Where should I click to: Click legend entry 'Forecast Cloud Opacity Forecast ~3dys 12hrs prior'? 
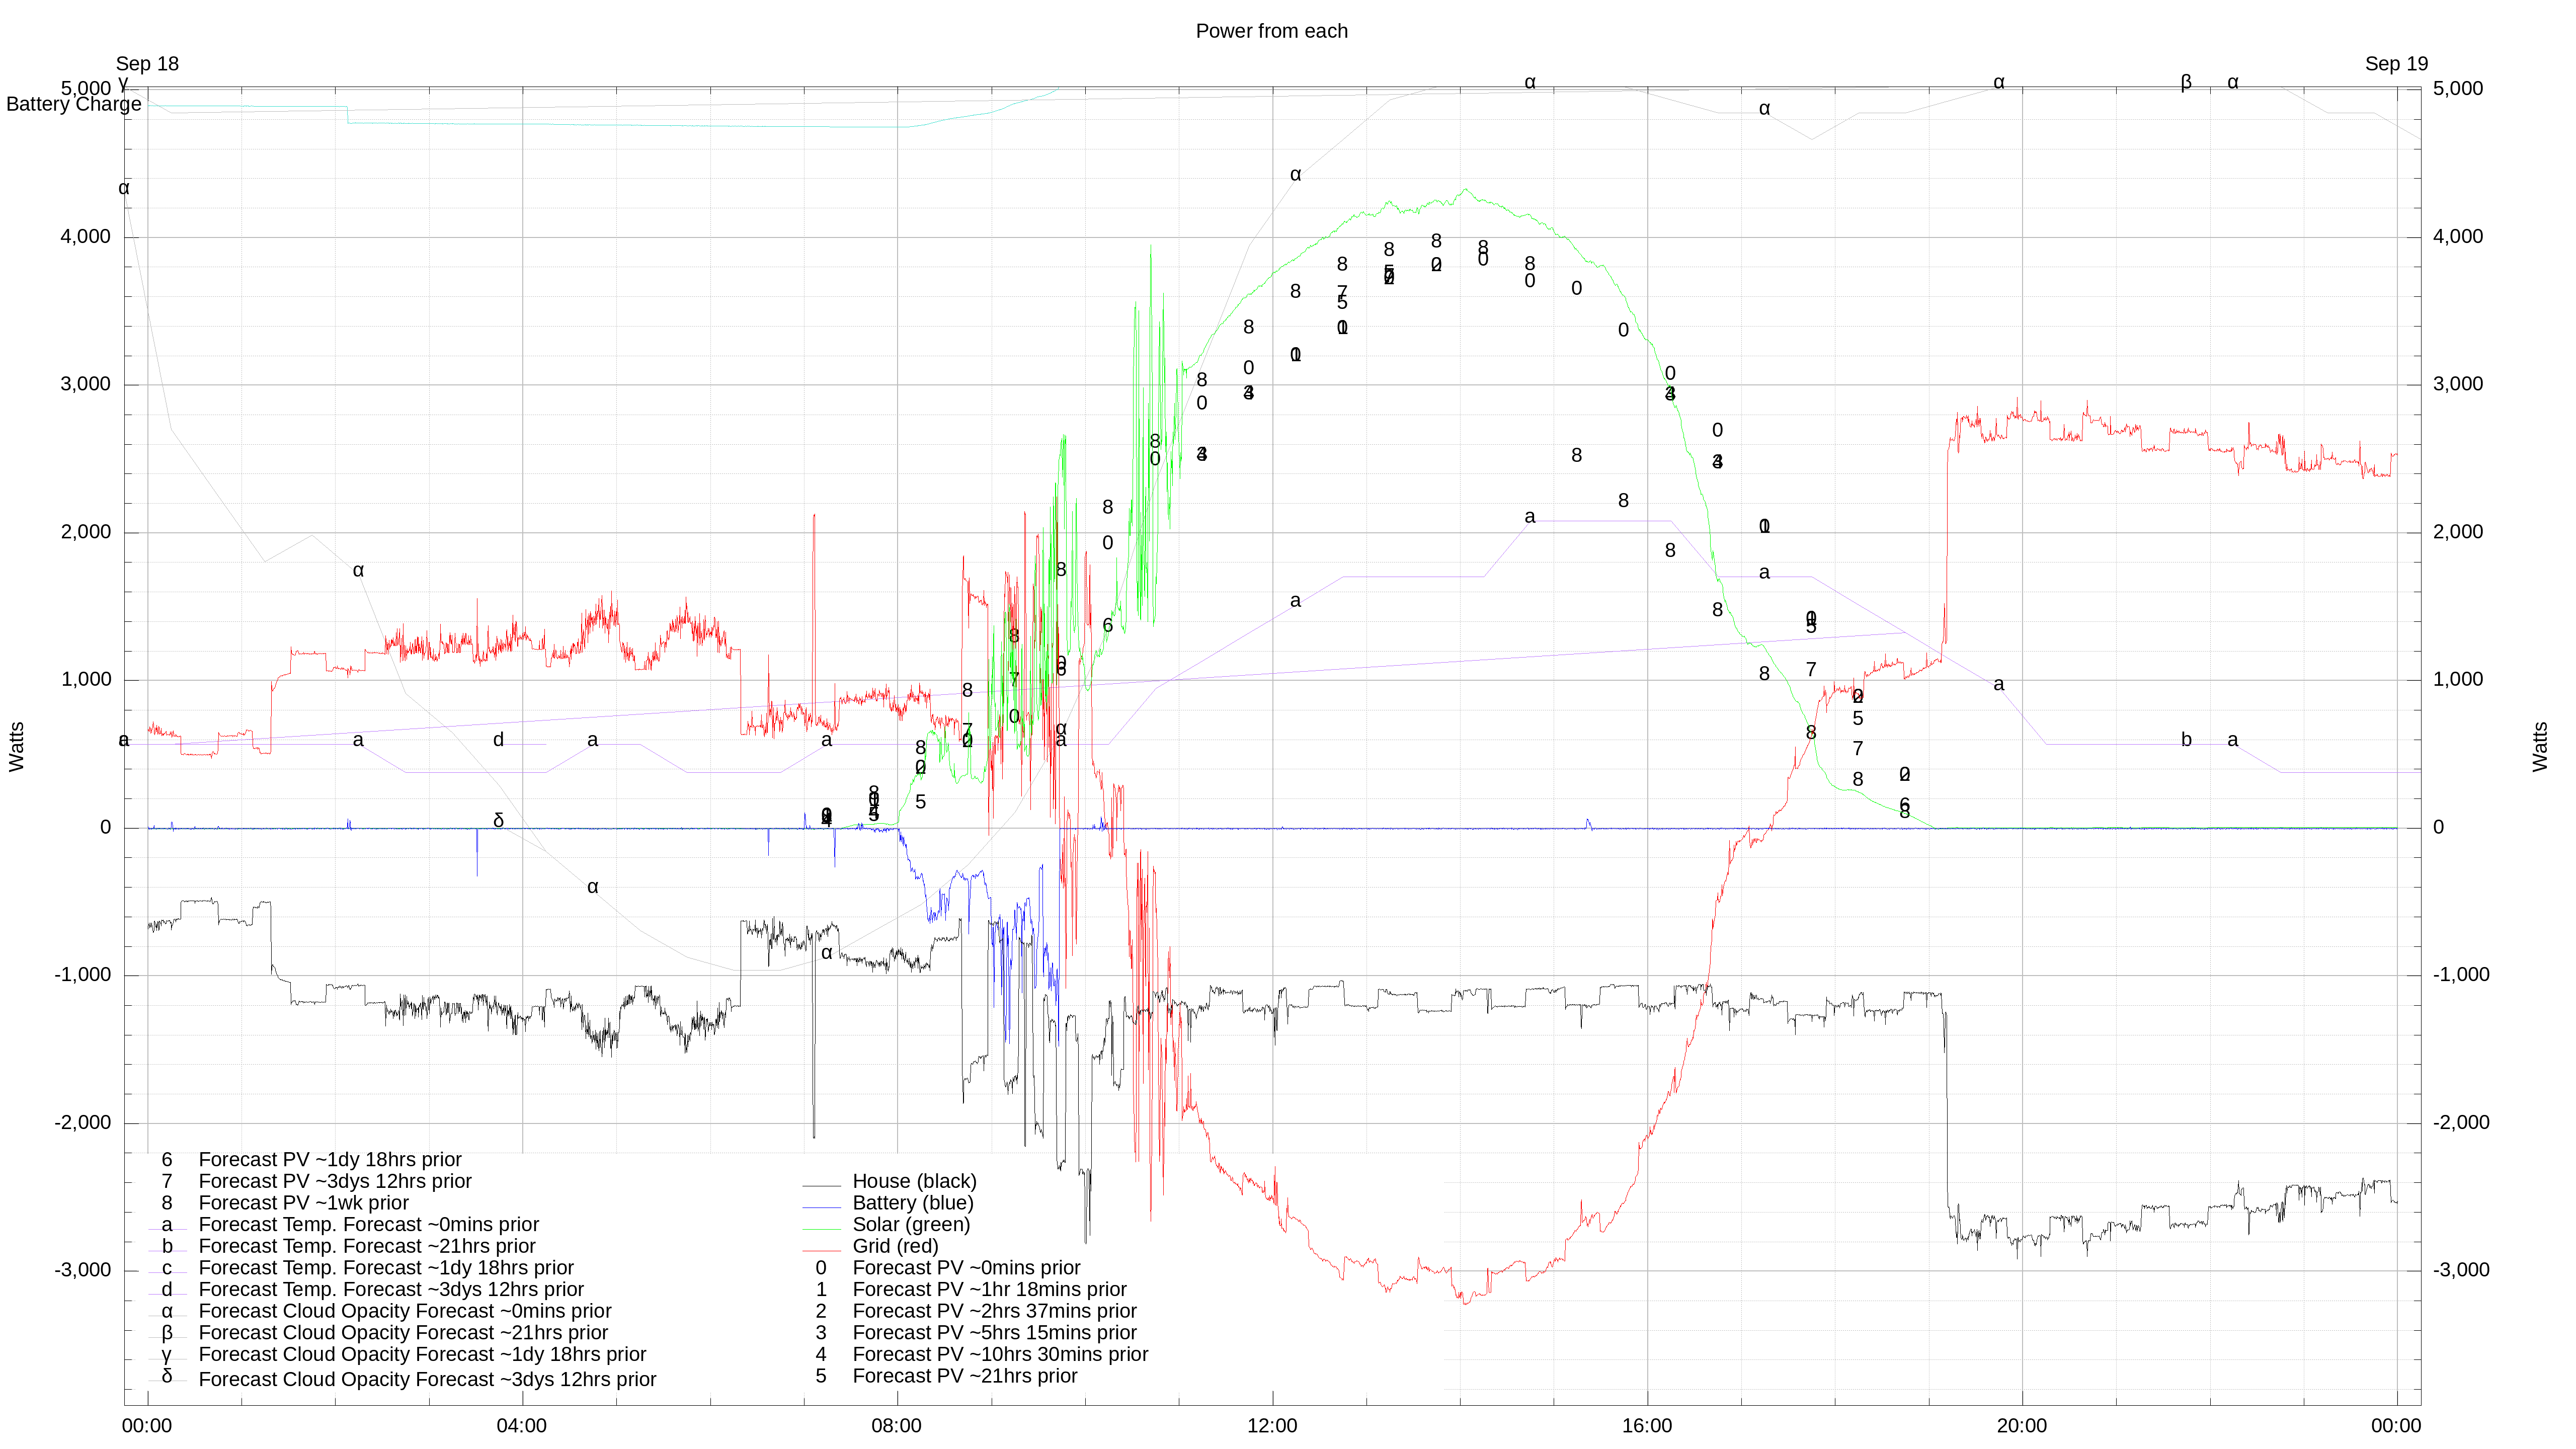coord(427,1379)
